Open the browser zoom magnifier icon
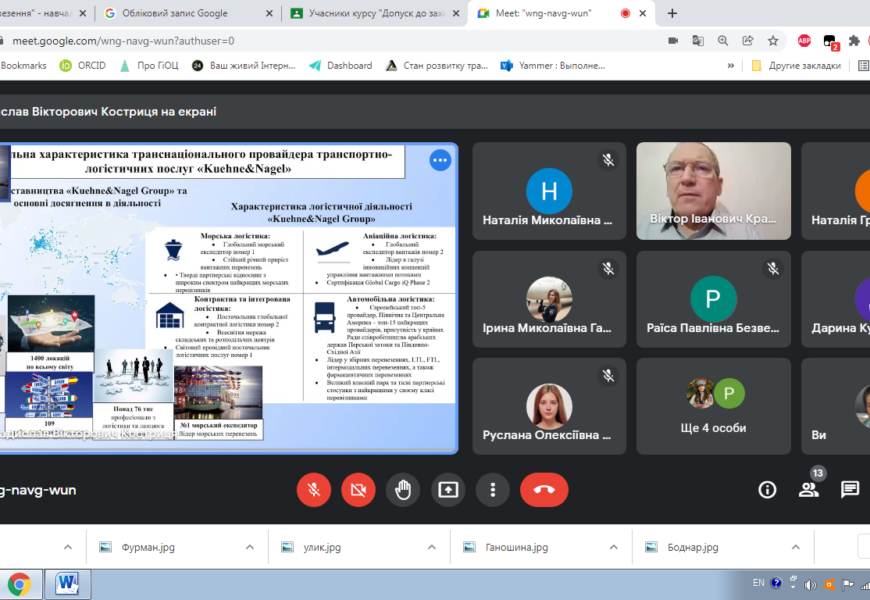Viewport: 870px width, 600px height. point(723,41)
